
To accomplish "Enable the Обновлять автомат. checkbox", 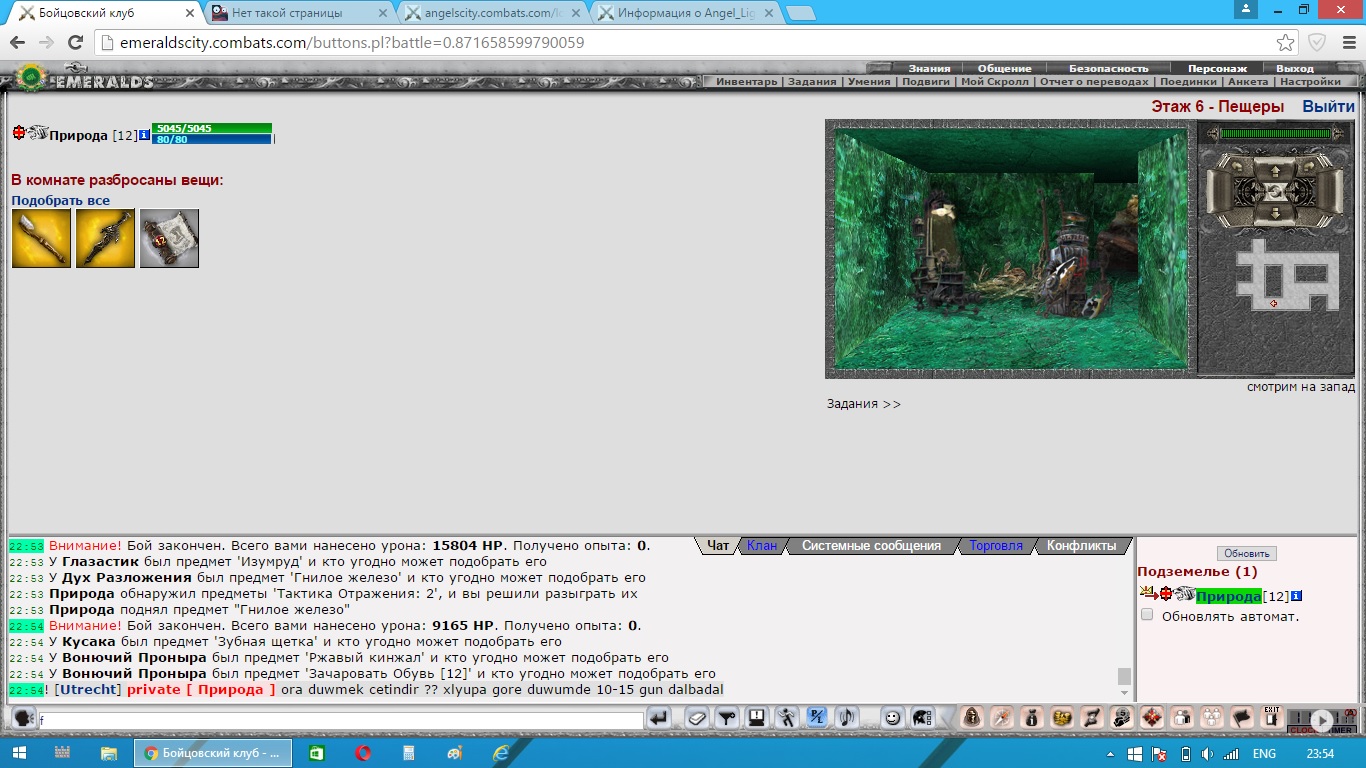I will pyautogui.click(x=1147, y=615).
